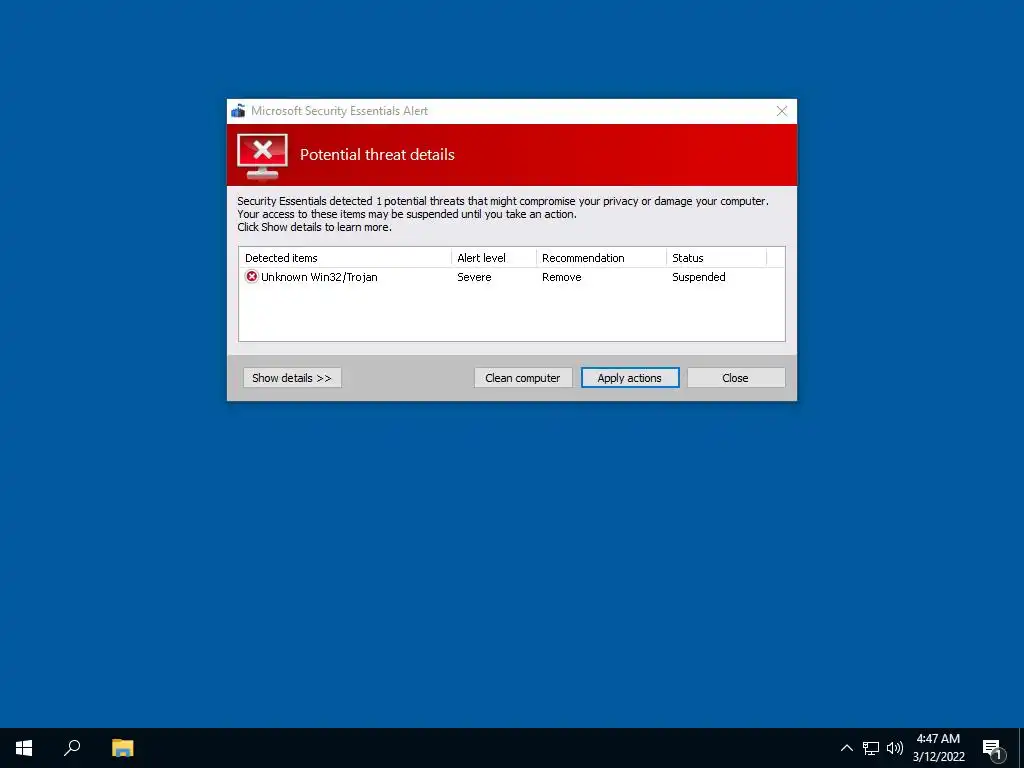Click the Security Essentials title bar icon

tap(238, 110)
